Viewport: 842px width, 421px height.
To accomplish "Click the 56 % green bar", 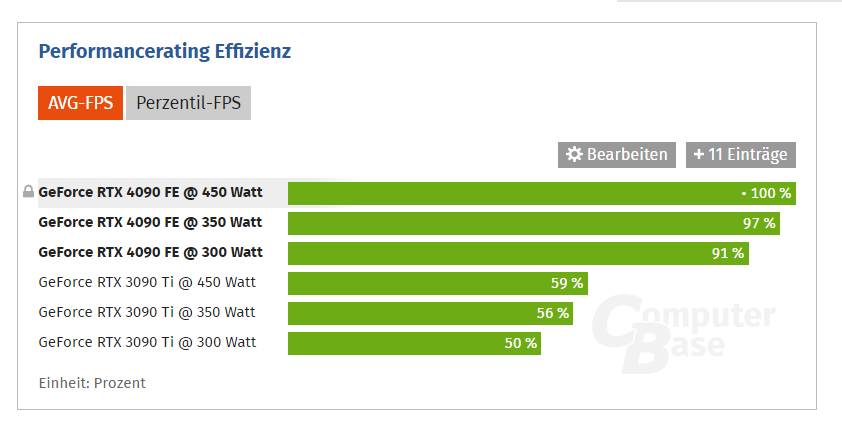I will [430, 313].
